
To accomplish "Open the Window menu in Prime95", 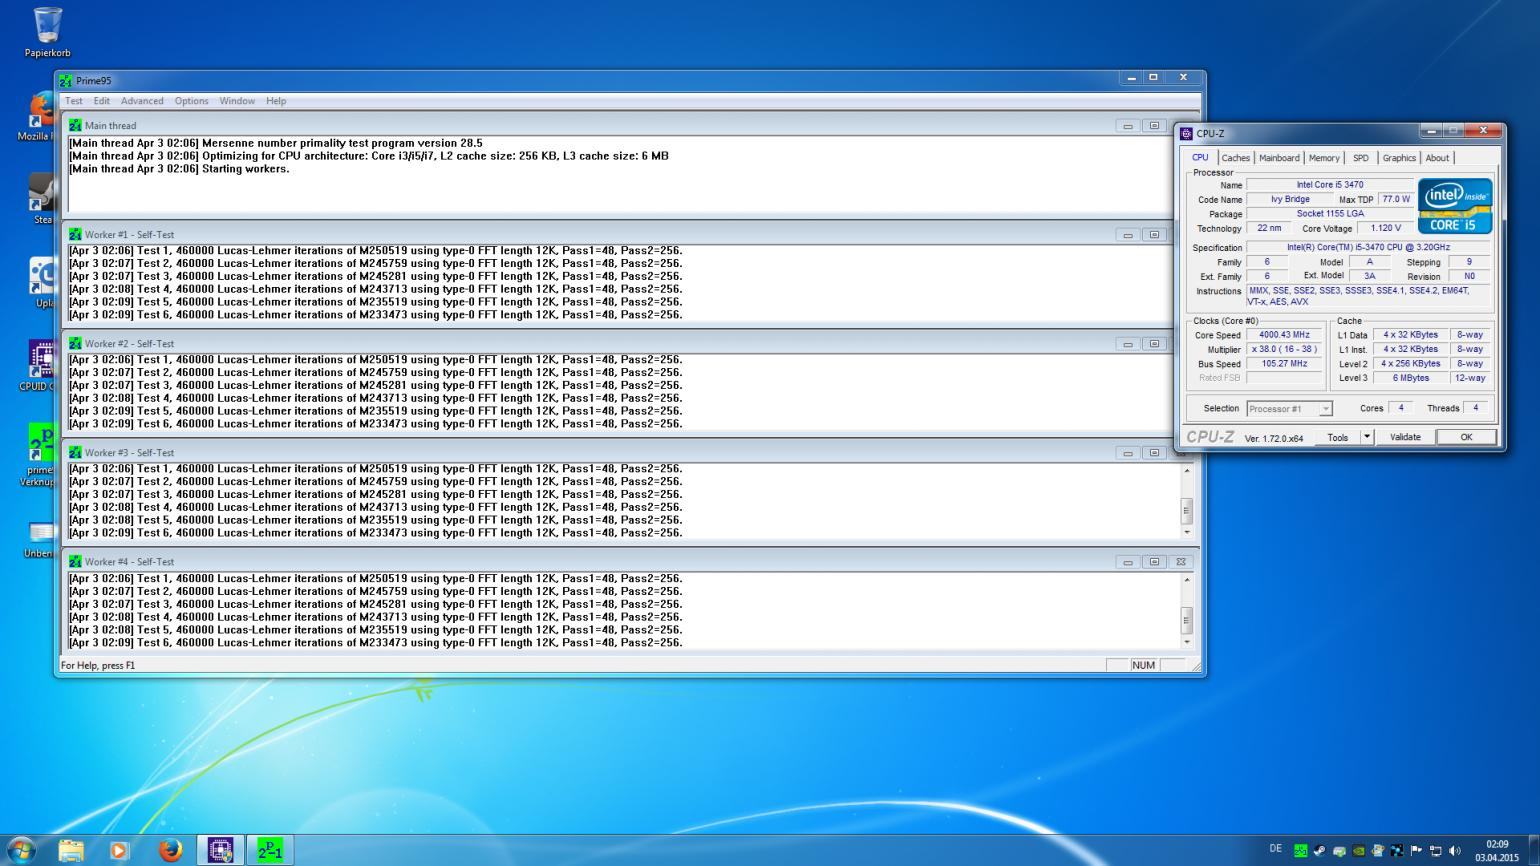I will pyautogui.click(x=237, y=101).
